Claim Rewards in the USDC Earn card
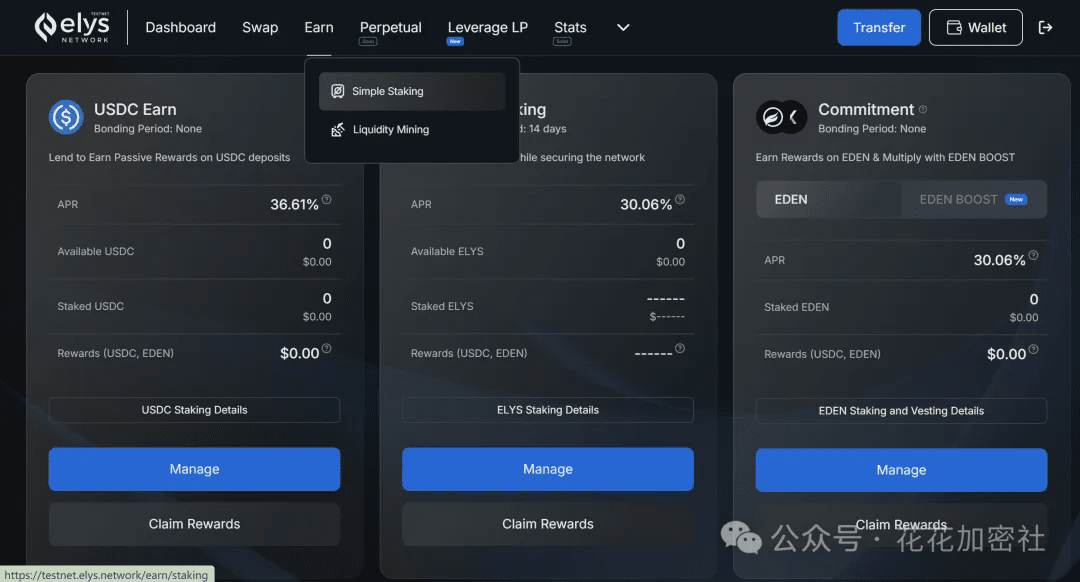Screen dimensions: 1080x582 click(x=194, y=524)
